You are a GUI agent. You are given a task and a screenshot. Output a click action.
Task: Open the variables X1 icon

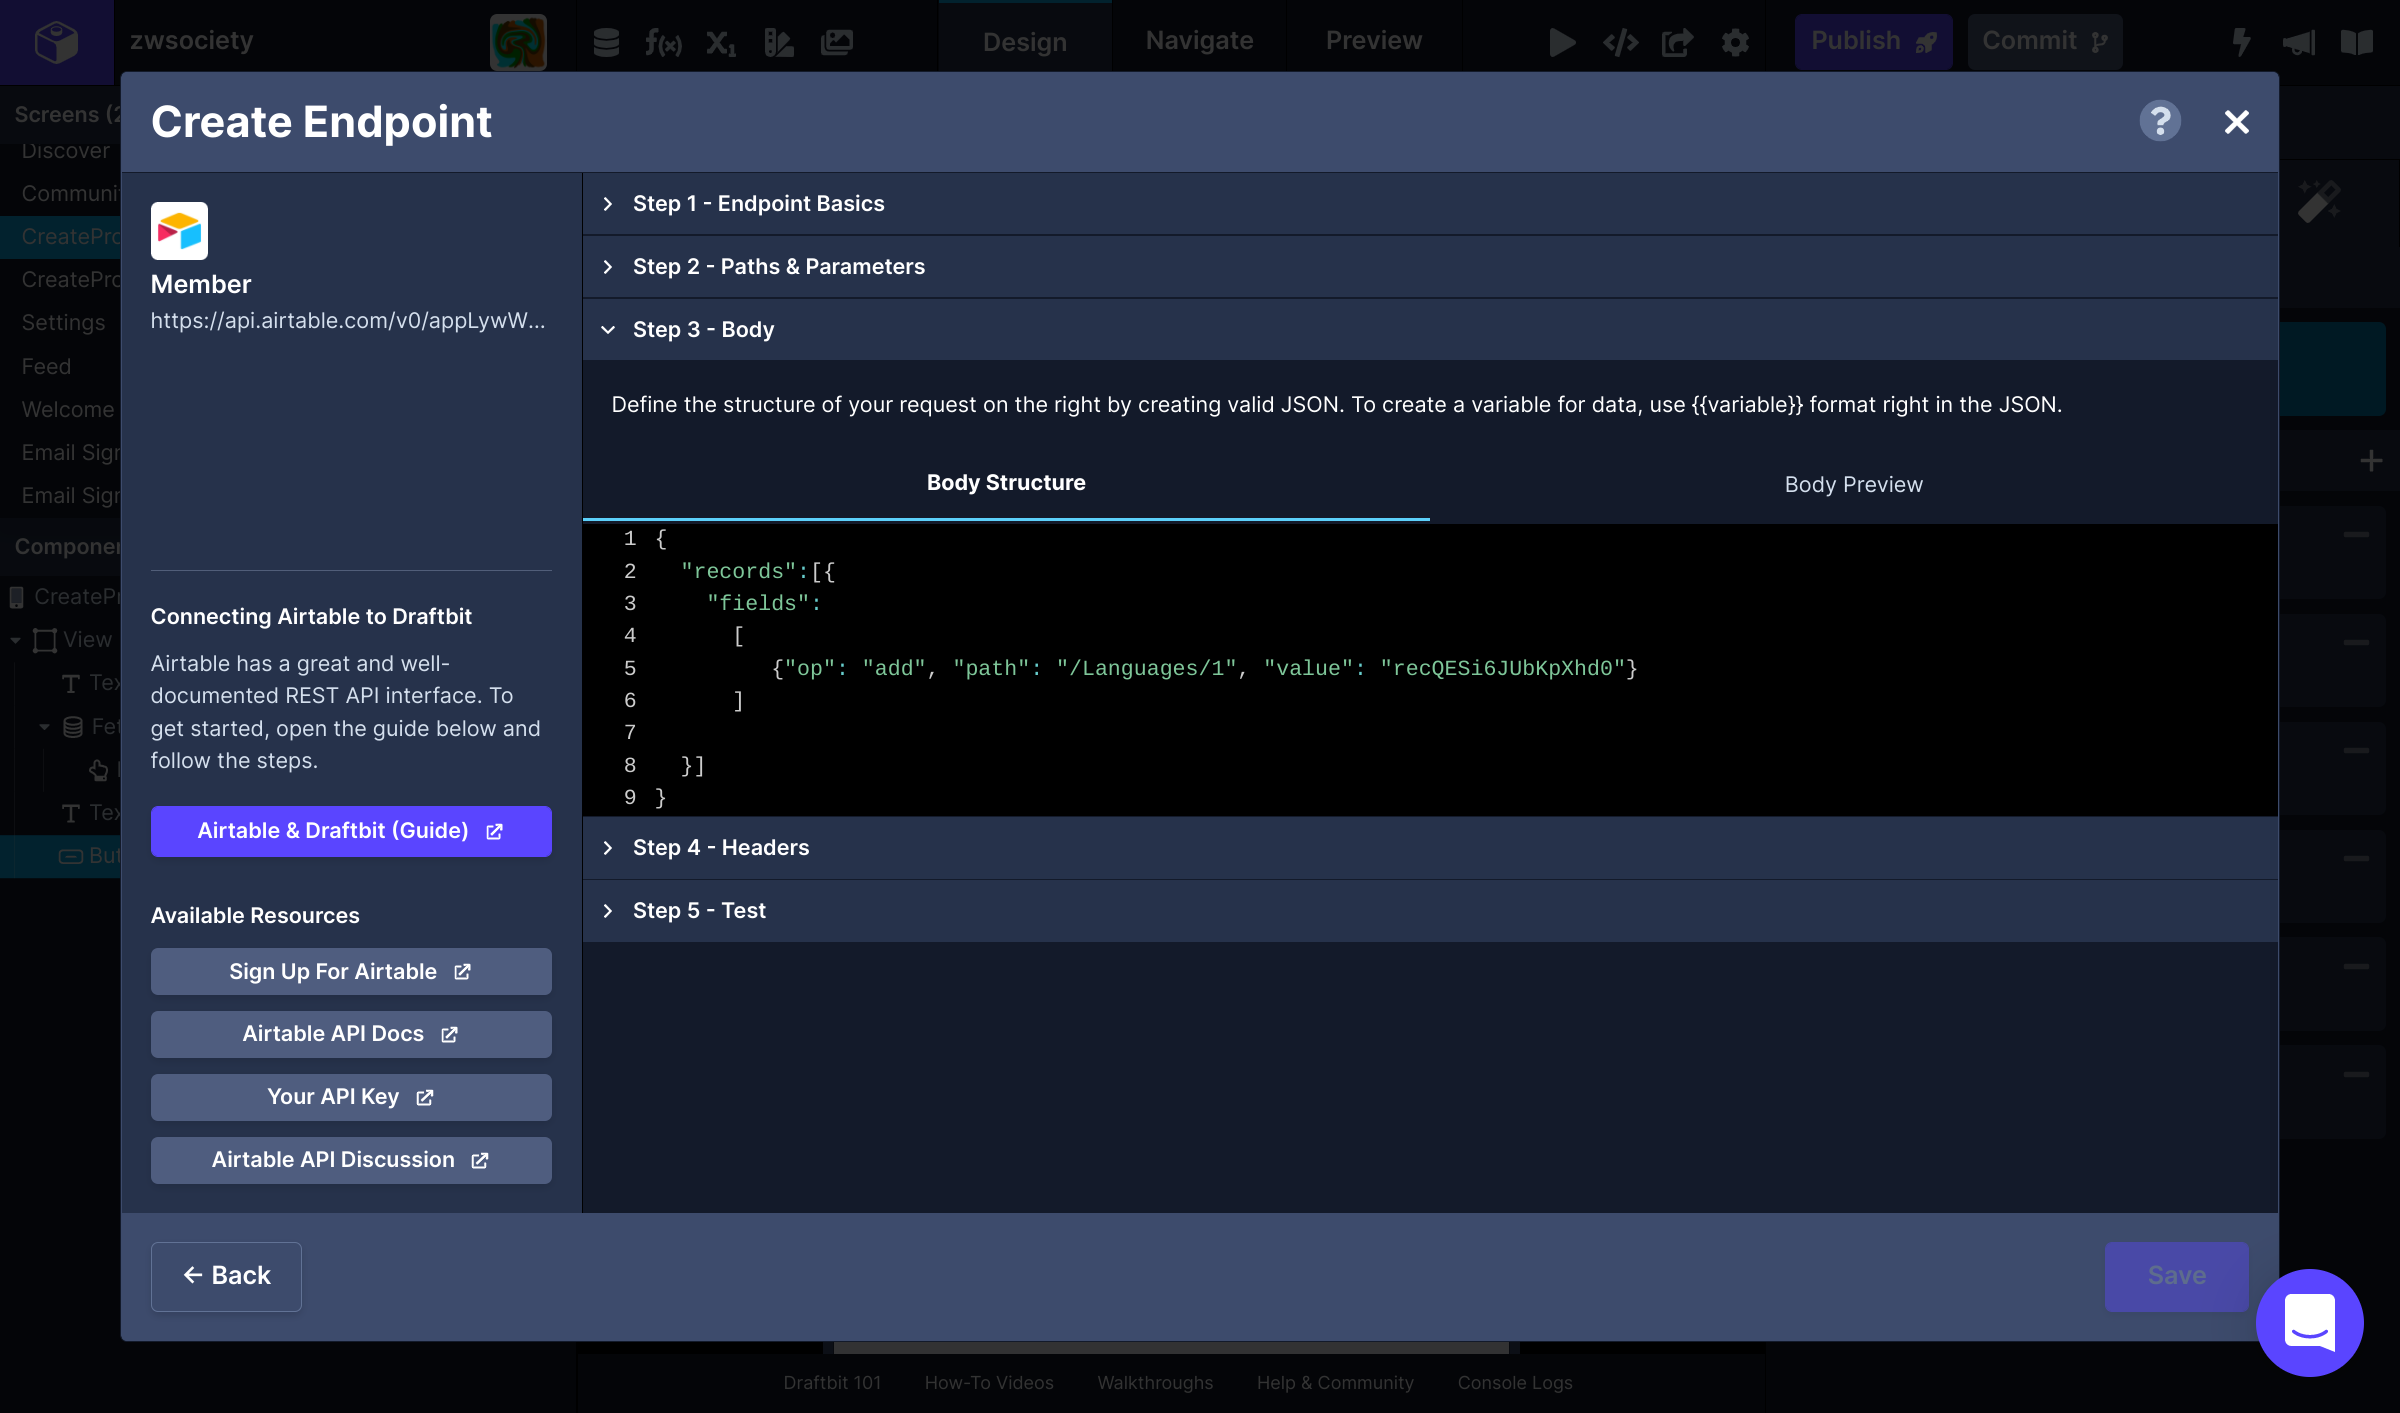(x=720, y=42)
